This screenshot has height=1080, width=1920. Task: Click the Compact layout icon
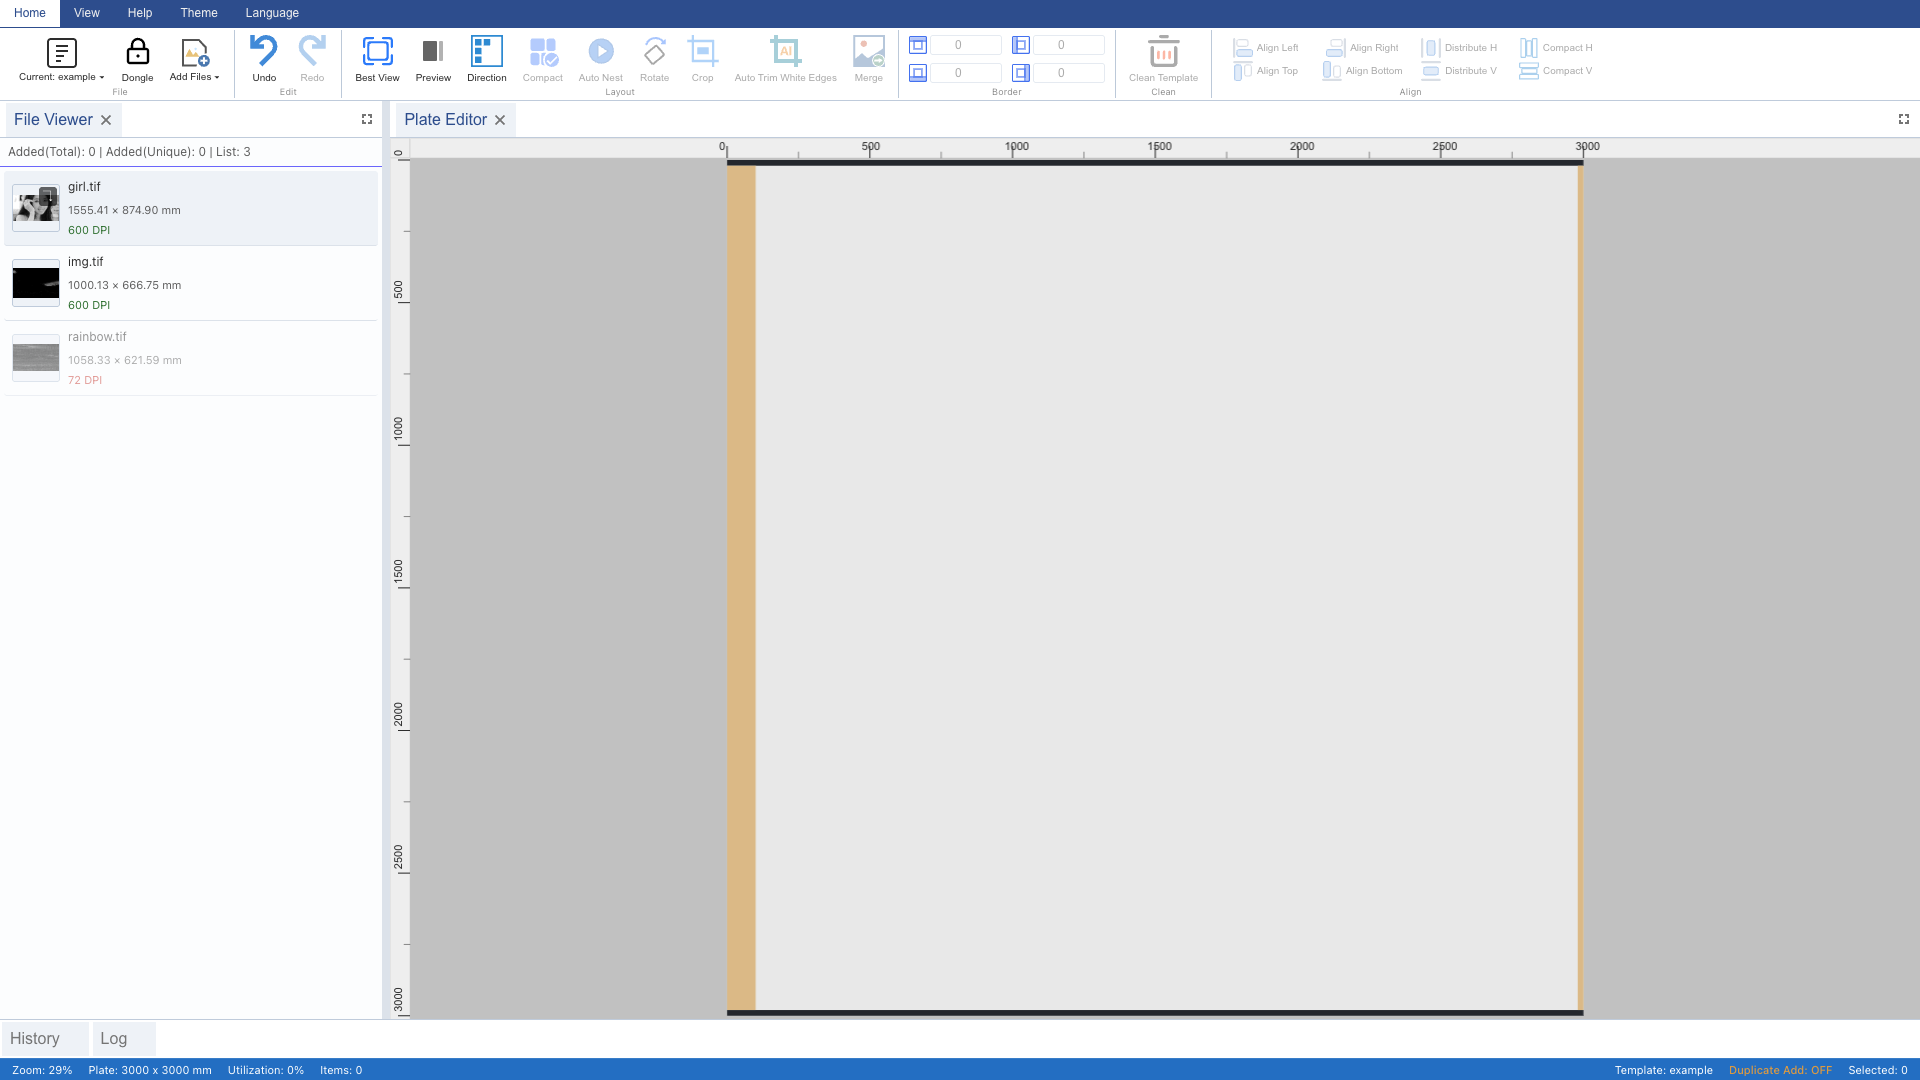pyautogui.click(x=543, y=51)
